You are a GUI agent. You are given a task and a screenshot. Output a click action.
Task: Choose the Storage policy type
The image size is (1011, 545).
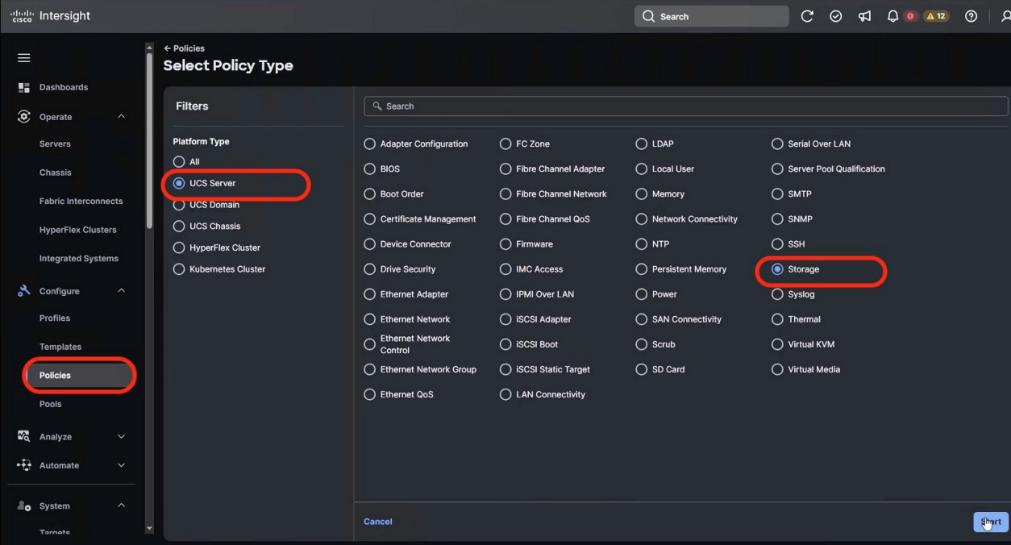[777, 269]
